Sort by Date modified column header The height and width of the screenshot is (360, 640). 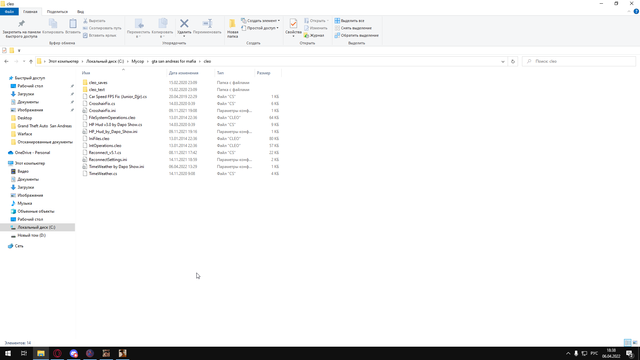pyautogui.click(x=191, y=73)
